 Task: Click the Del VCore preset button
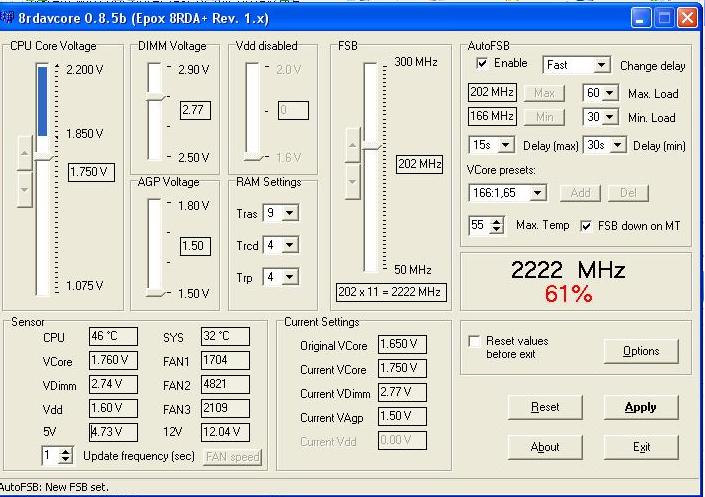[x=628, y=193]
